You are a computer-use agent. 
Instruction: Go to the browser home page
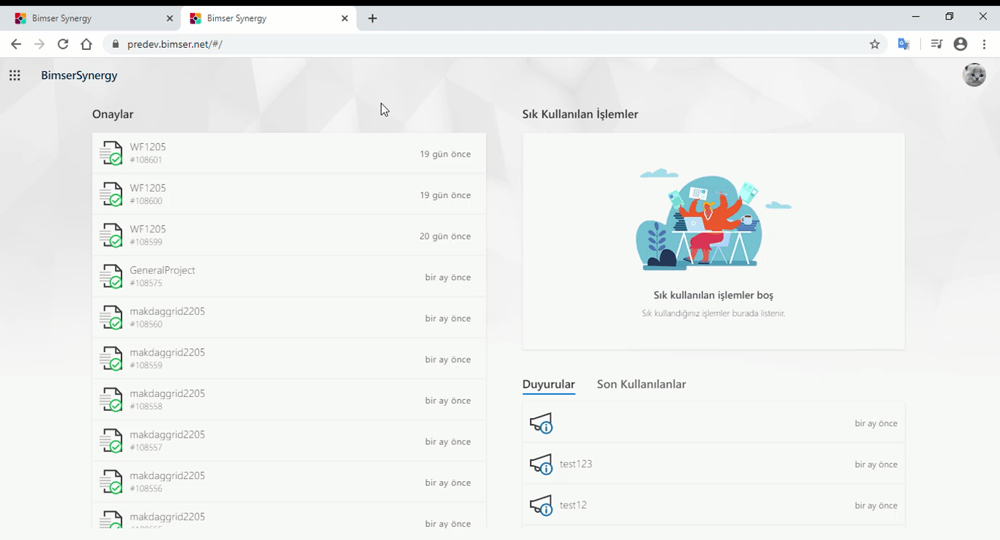(86, 44)
